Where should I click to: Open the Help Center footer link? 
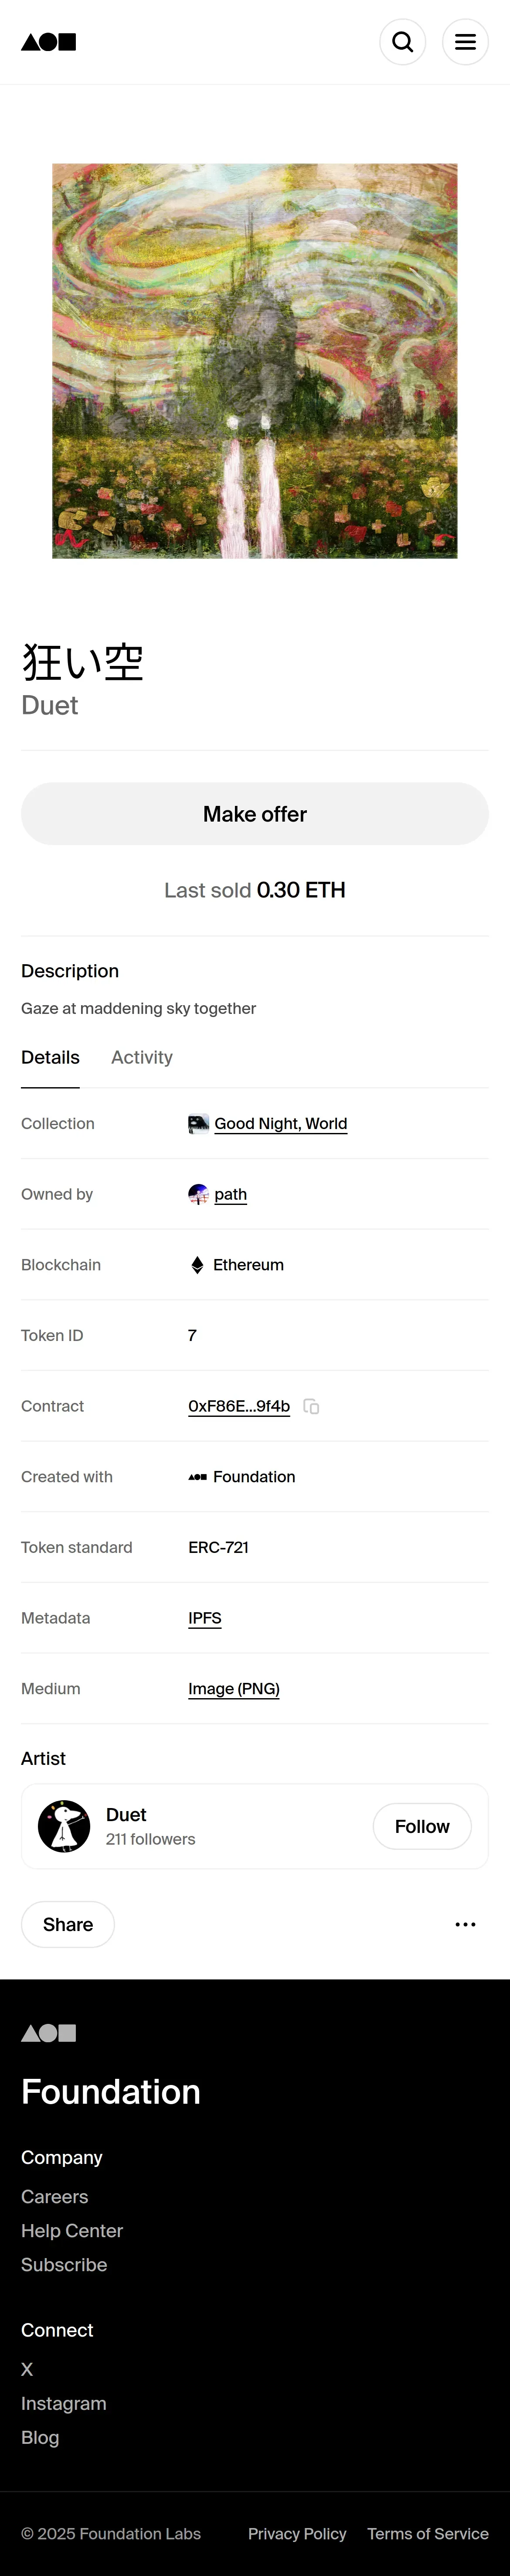pos(72,2231)
